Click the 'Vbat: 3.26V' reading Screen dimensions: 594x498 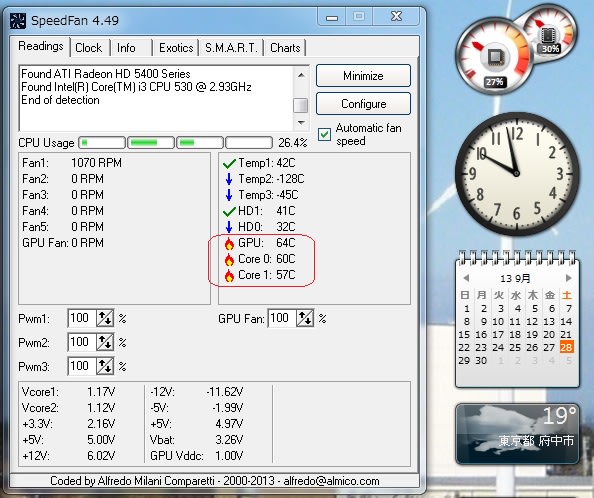click(x=197, y=440)
